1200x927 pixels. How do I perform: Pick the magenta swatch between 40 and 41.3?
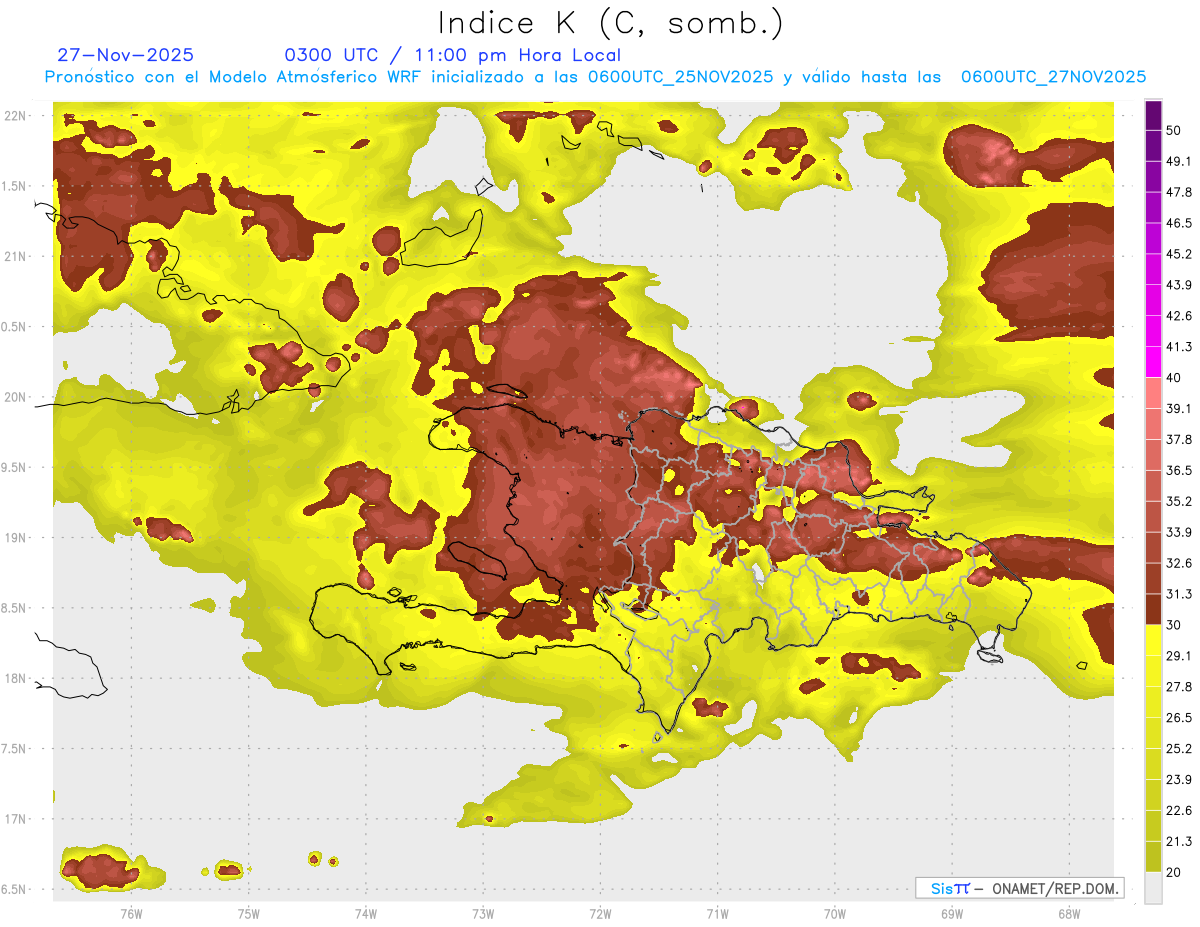(x=1153, y=362)
